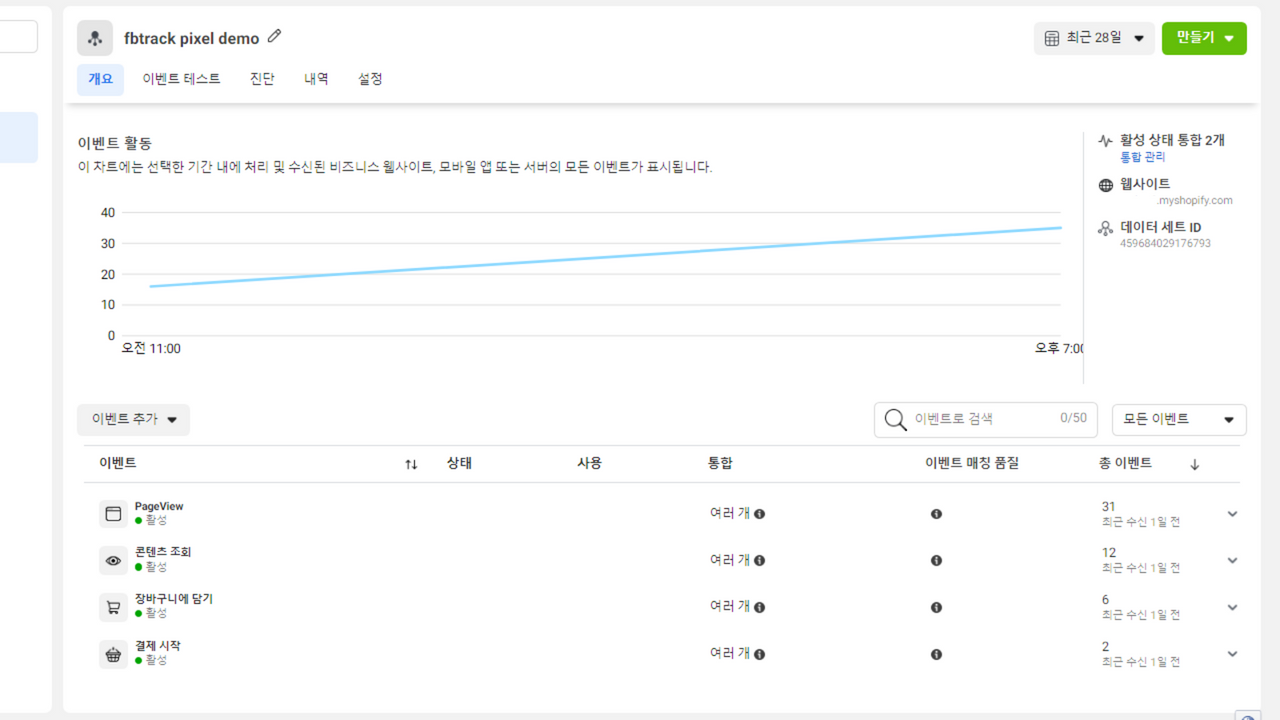Click the calendar icon in date range
The width and height of the screenshot is (1280, 720).
1052,38
